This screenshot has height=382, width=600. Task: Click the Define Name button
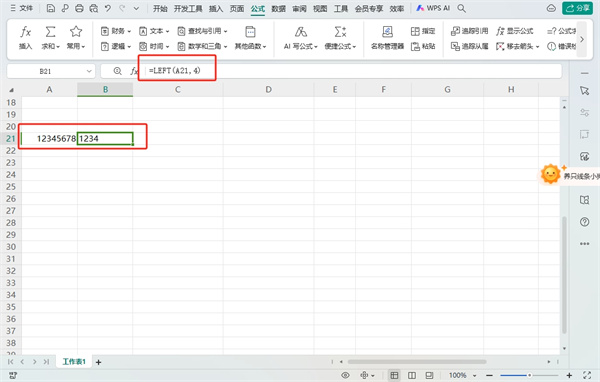click(423, 31)
